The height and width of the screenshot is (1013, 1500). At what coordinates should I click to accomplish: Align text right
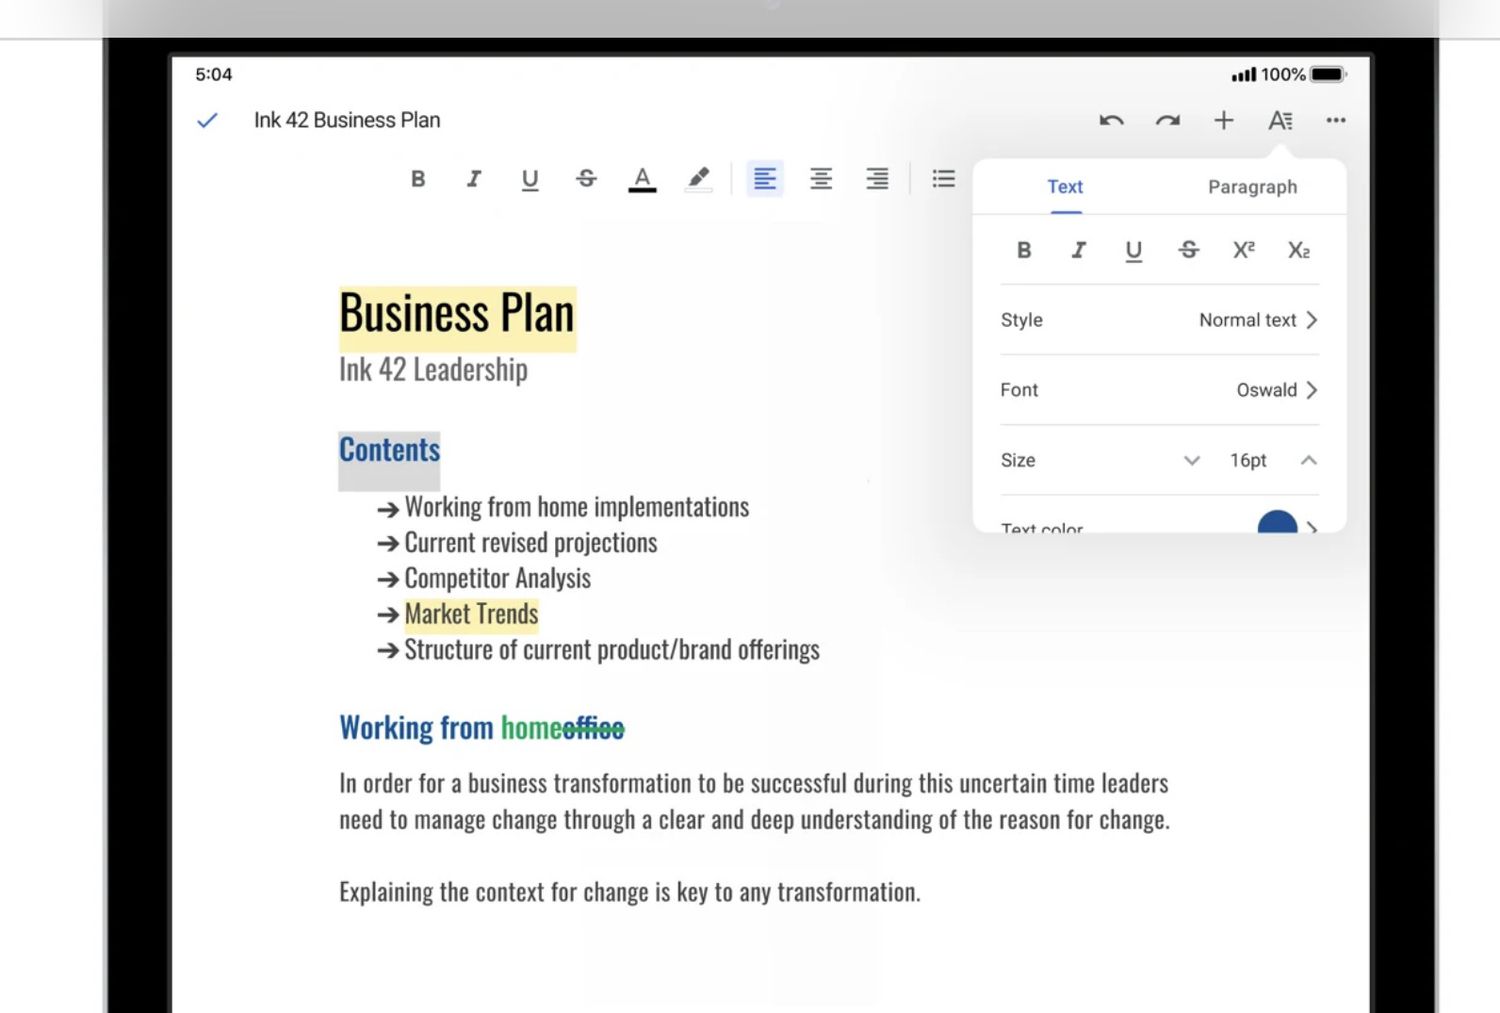point(877,179)
